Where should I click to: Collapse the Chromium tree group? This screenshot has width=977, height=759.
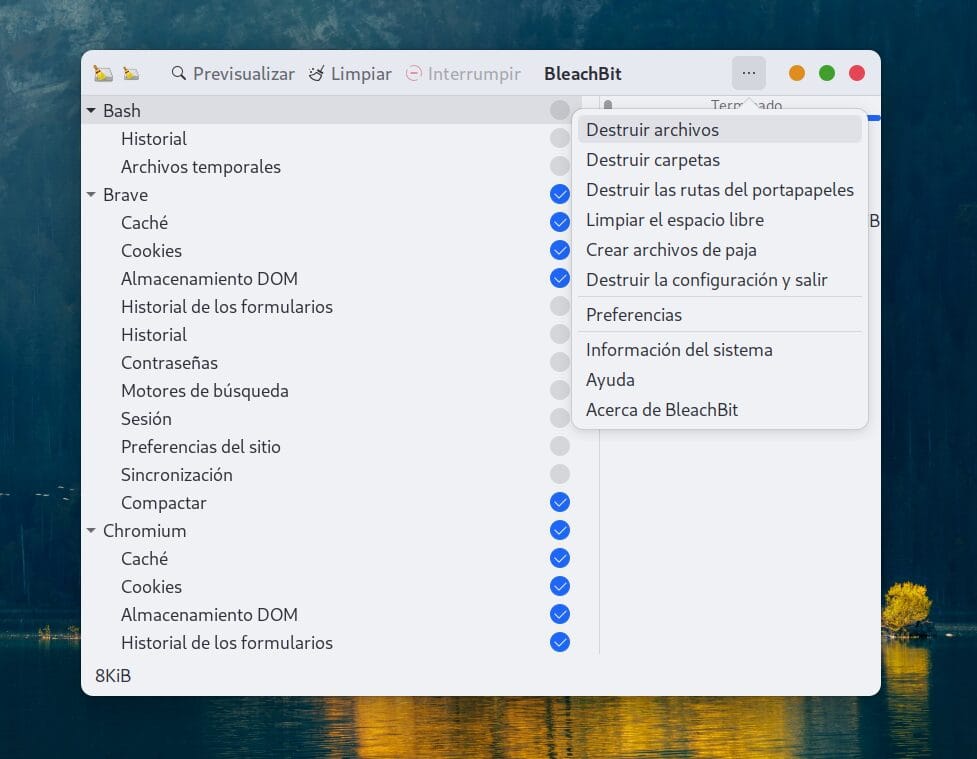91,530
